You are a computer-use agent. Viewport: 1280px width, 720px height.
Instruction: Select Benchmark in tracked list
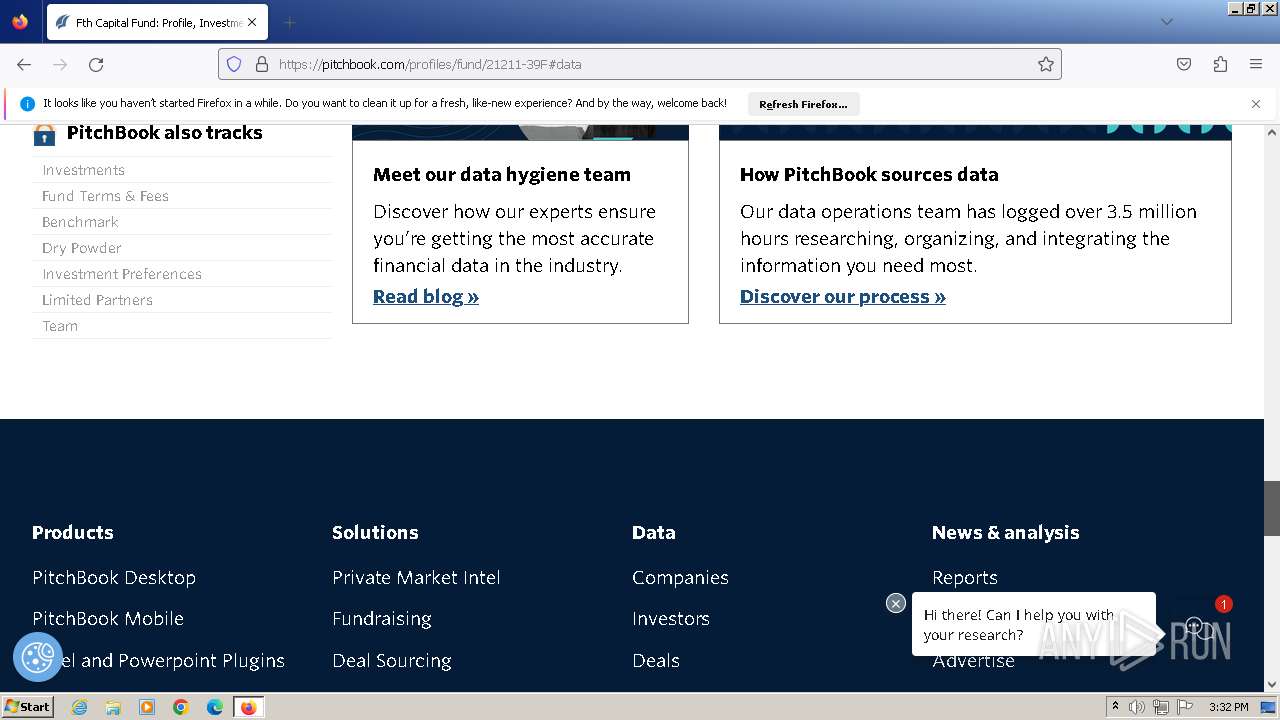[x=80, y=222]
